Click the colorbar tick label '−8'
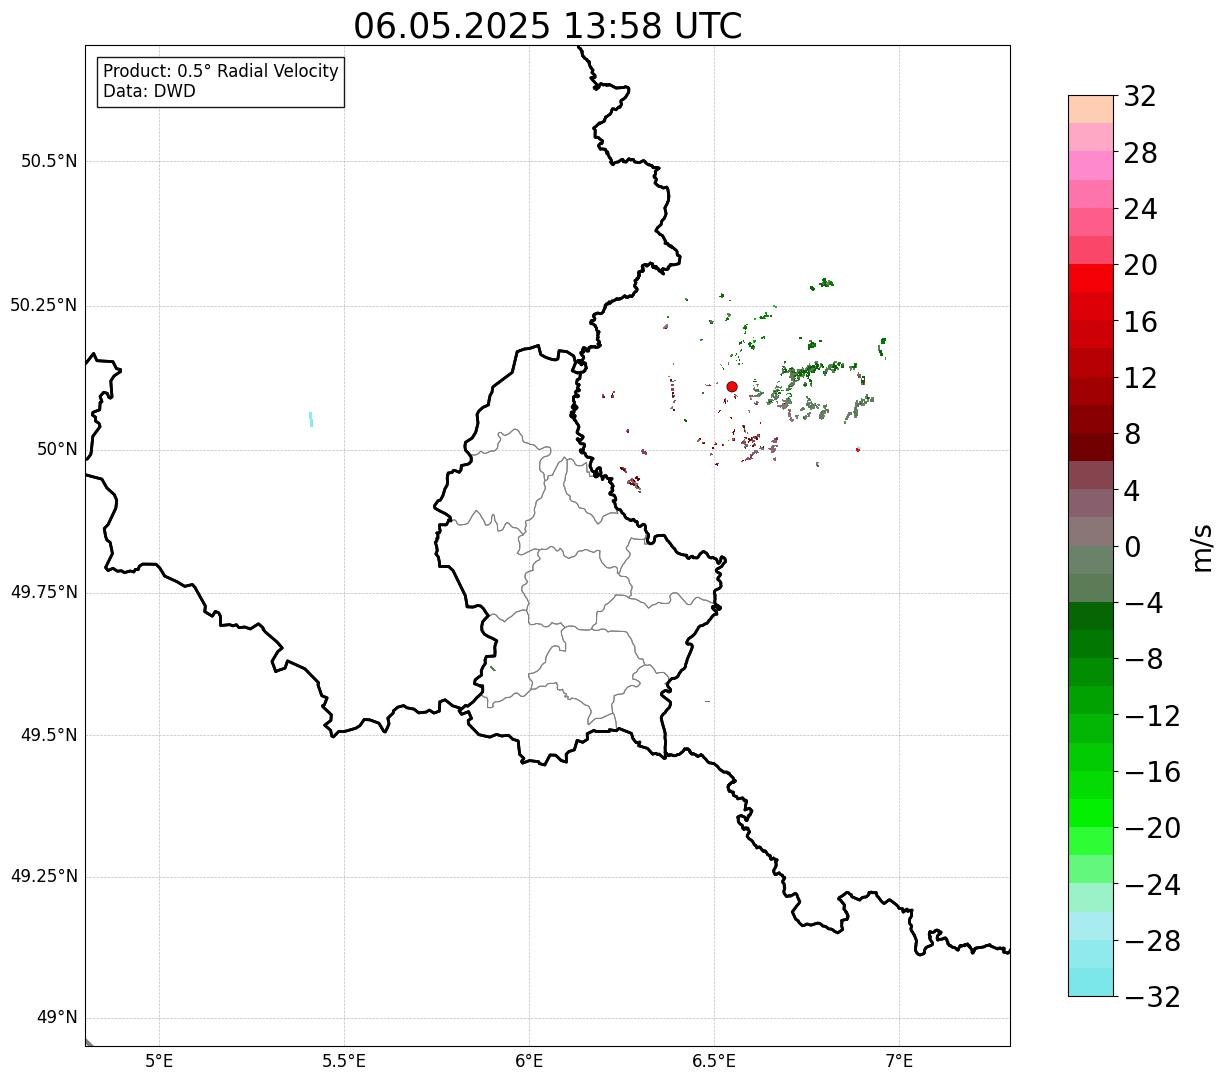 pos(1142,660)
